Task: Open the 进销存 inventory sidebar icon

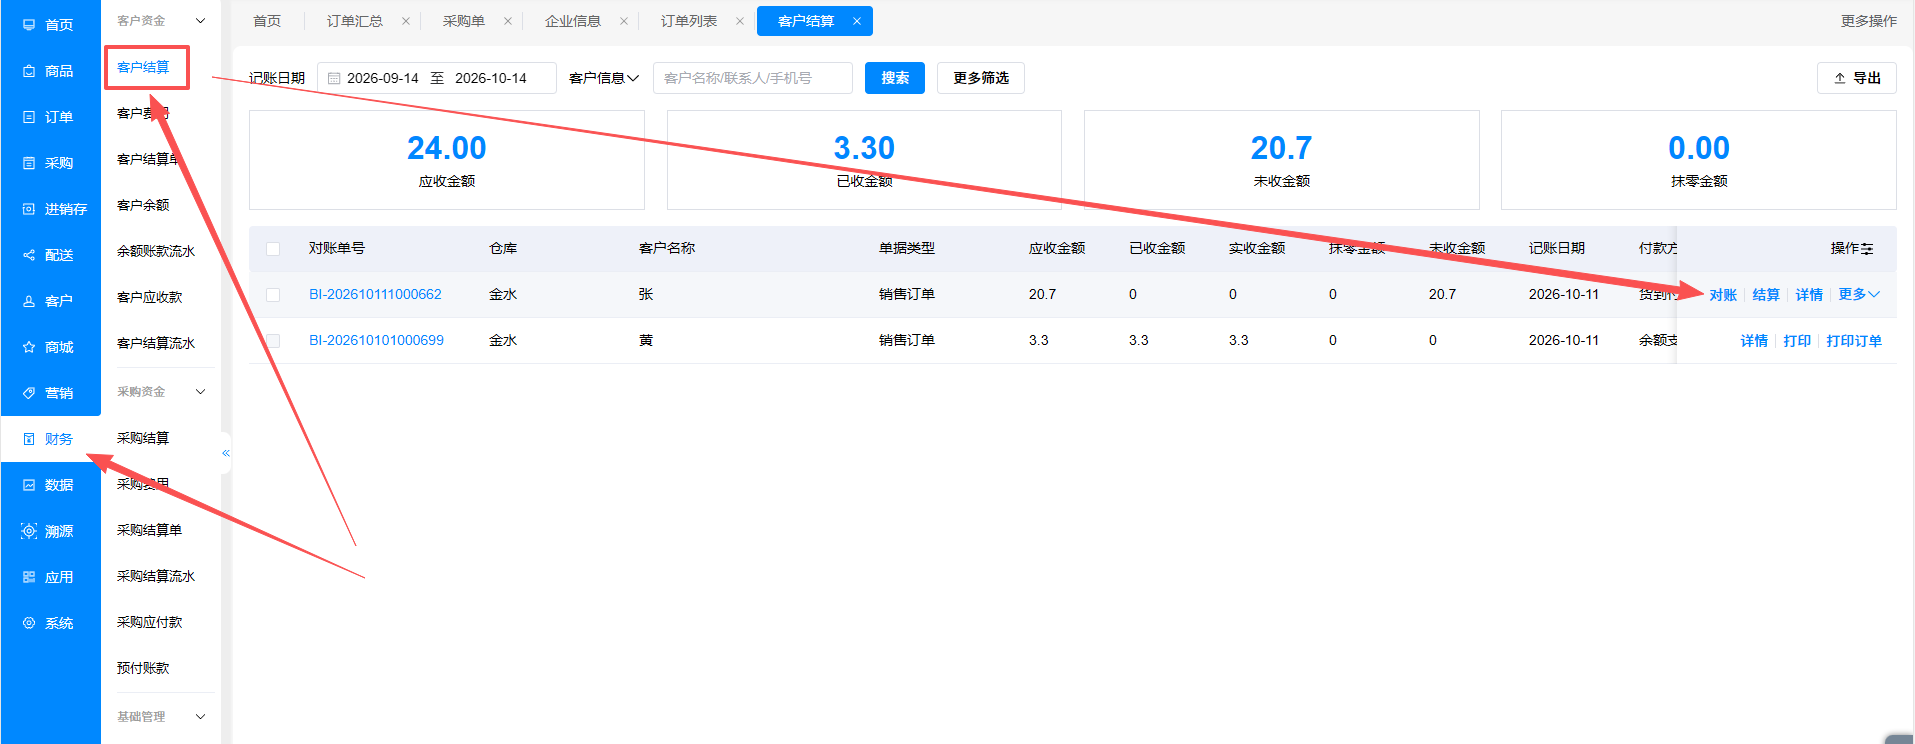Action: pos(29,209)
